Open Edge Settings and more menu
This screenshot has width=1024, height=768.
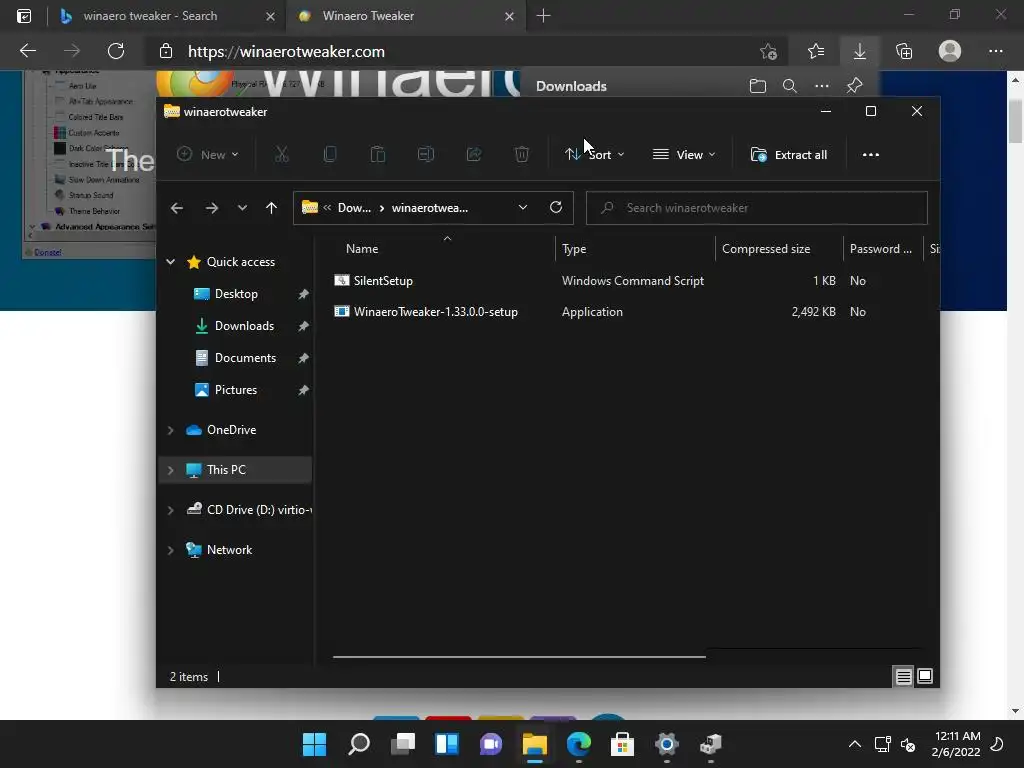coord(995,51)
